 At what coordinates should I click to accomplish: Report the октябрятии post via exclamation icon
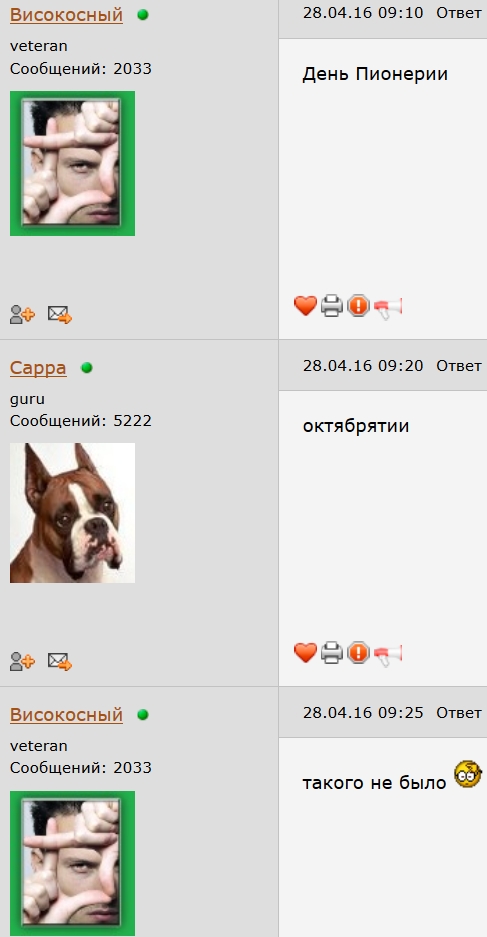tap(359, 653)
